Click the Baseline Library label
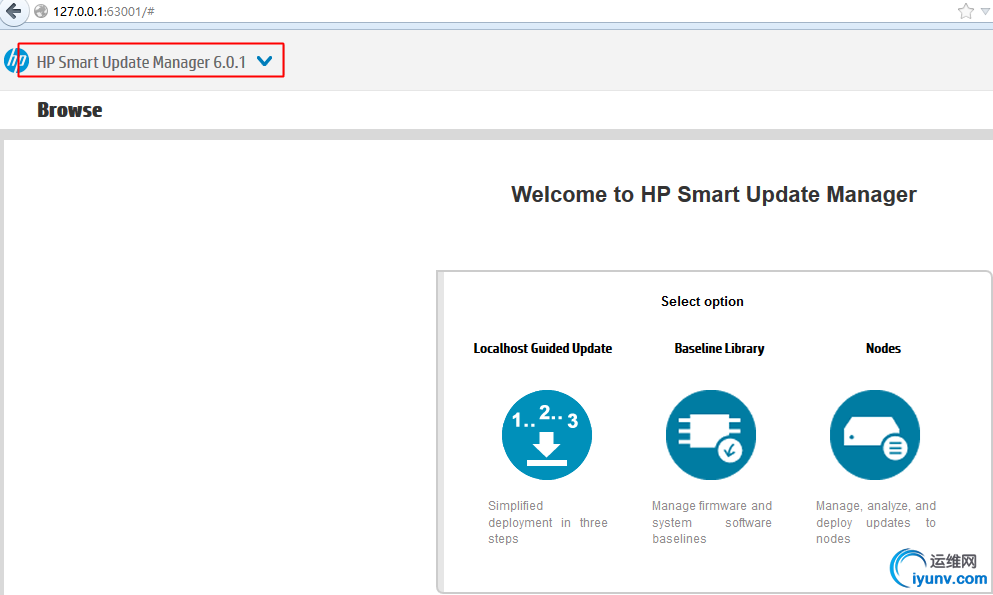This screenshot has height=595, width=993. (719, 349)
